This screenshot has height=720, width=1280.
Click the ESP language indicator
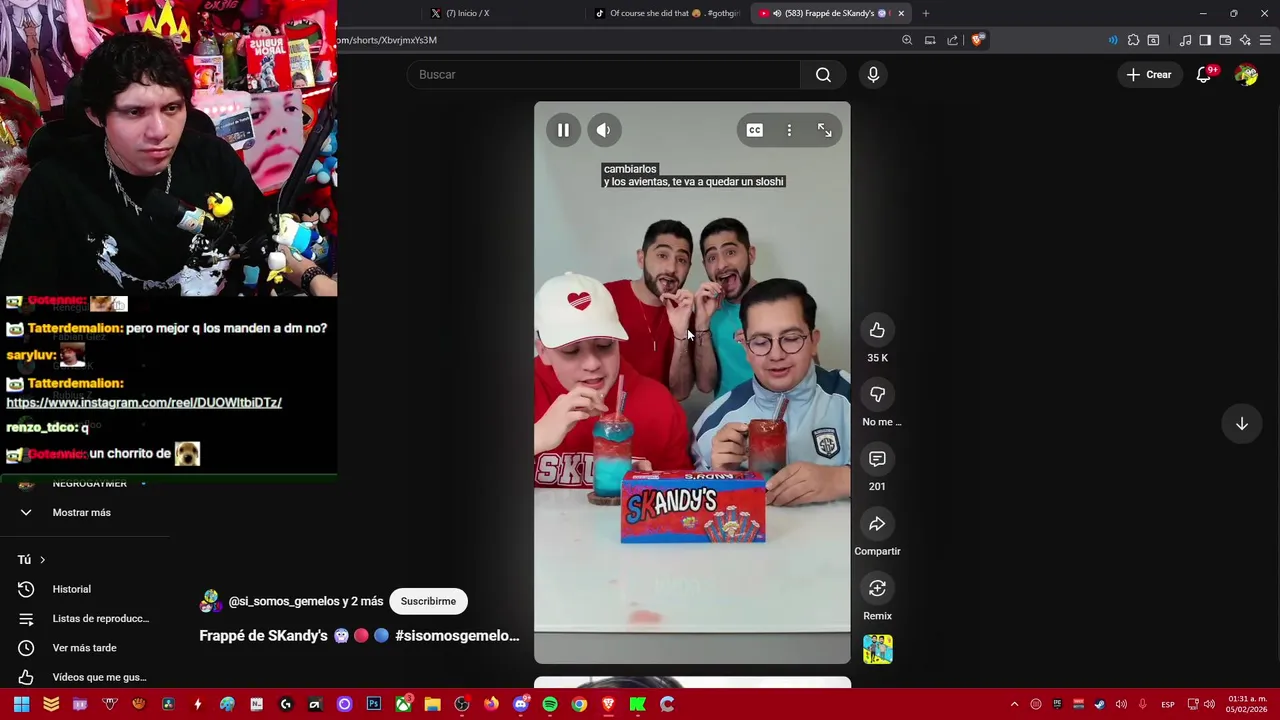1167,704
